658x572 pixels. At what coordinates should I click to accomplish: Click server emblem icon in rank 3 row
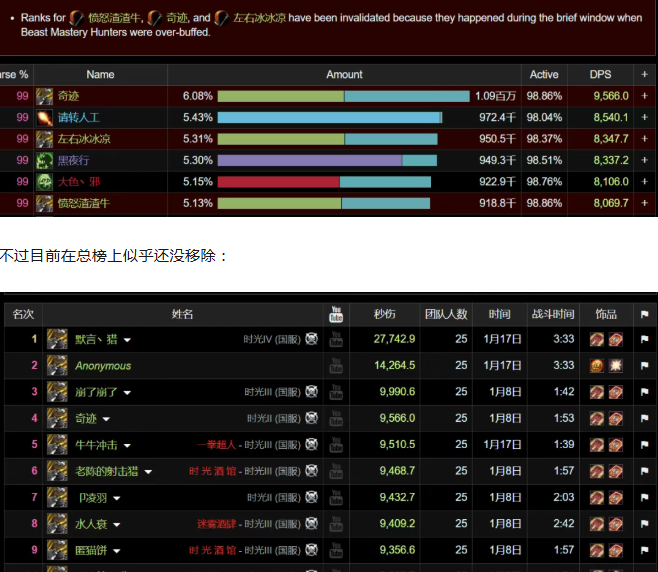[x=312, y=391]
